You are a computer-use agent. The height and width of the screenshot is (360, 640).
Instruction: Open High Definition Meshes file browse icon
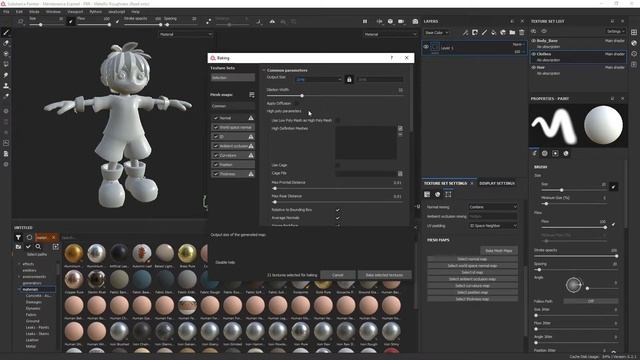coord(400,129)
